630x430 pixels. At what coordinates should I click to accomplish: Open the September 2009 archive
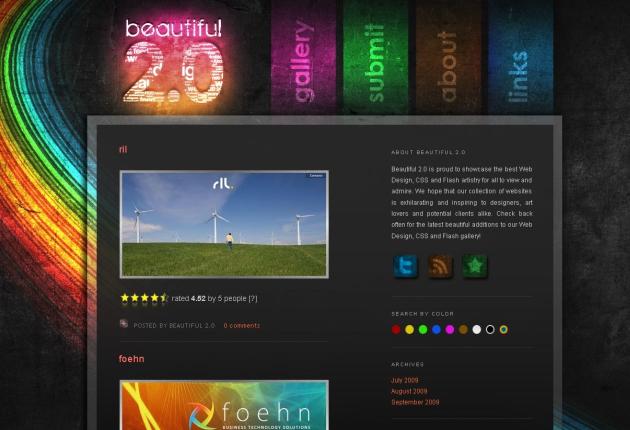(x=415, y=402)
